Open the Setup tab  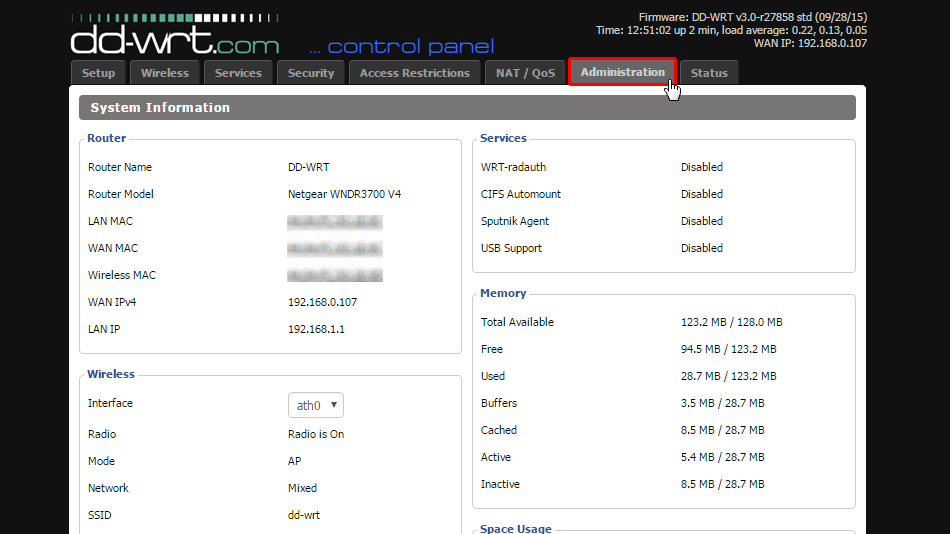coord(98,73)
